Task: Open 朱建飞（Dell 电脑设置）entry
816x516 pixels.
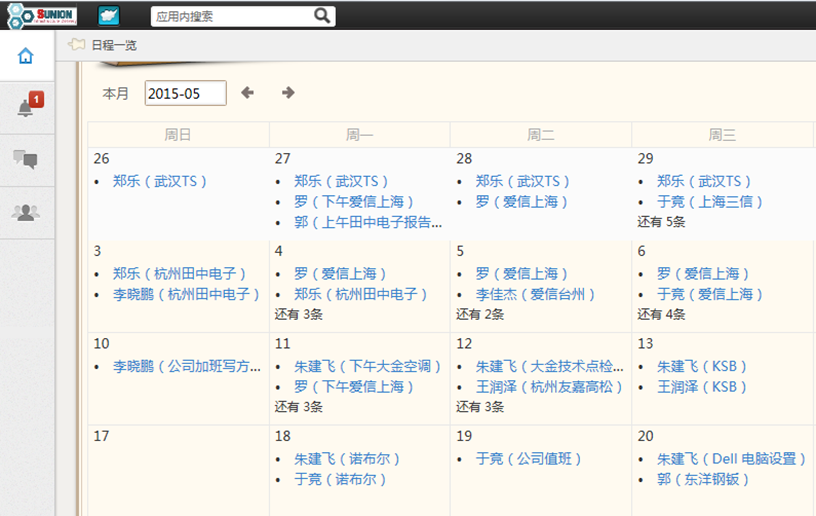Action: 731,459
